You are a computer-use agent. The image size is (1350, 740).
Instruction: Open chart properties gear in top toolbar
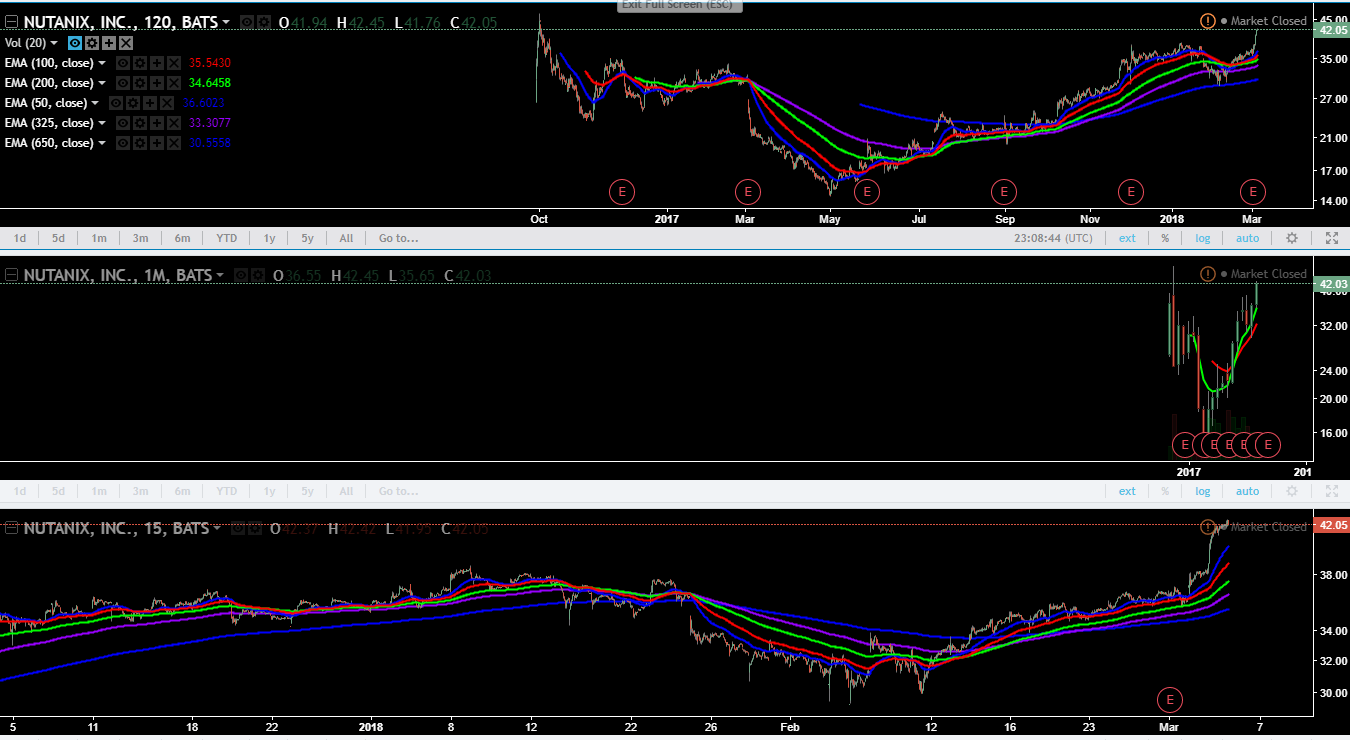coord(1292,238)
